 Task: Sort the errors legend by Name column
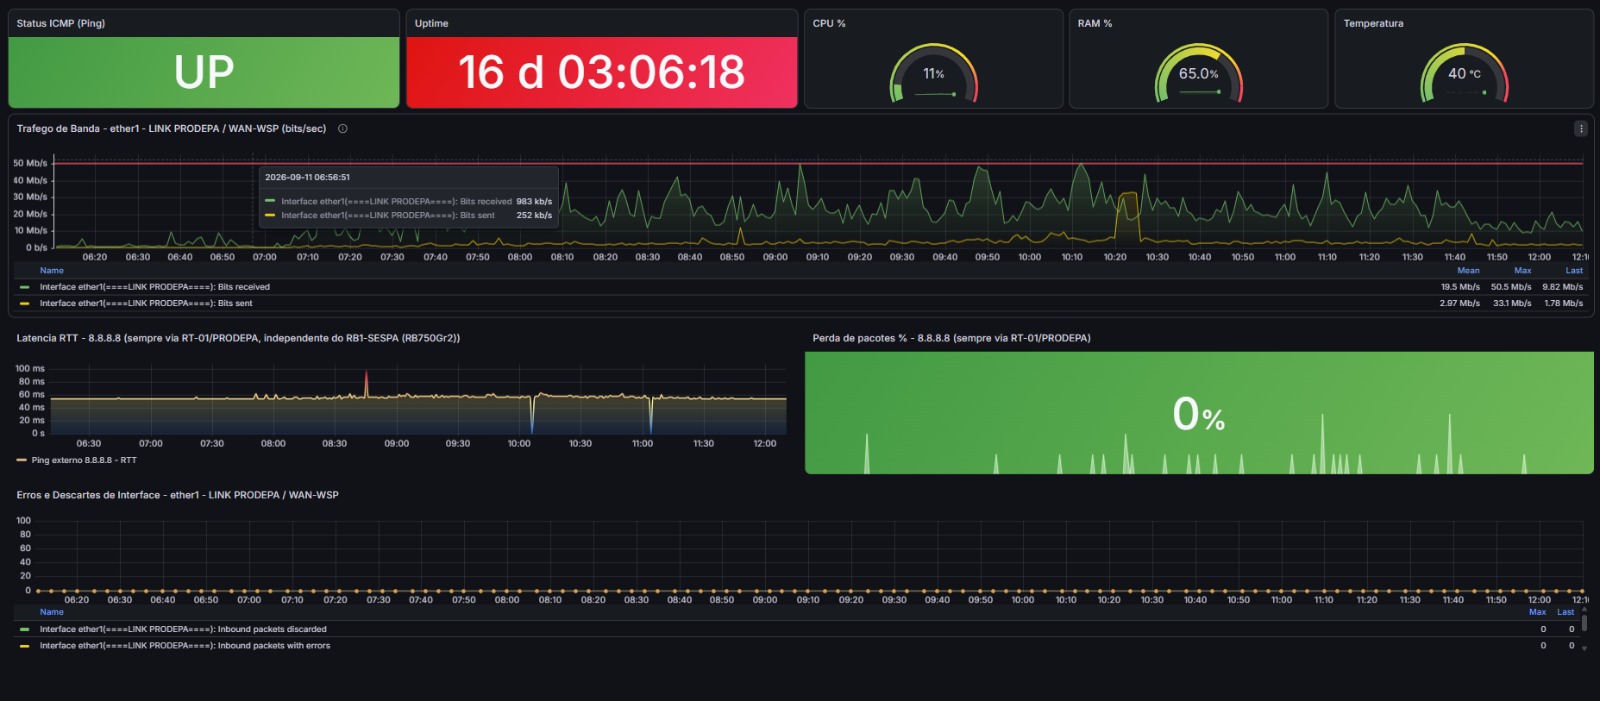click(52, 612)
